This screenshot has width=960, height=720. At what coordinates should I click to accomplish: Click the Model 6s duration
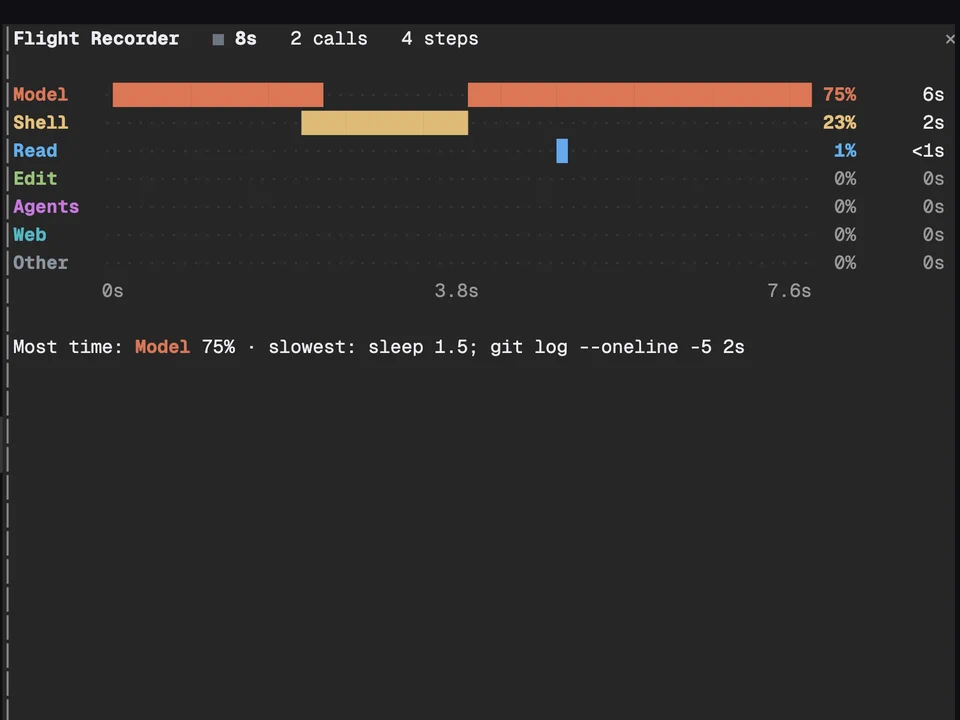[933, 94]
